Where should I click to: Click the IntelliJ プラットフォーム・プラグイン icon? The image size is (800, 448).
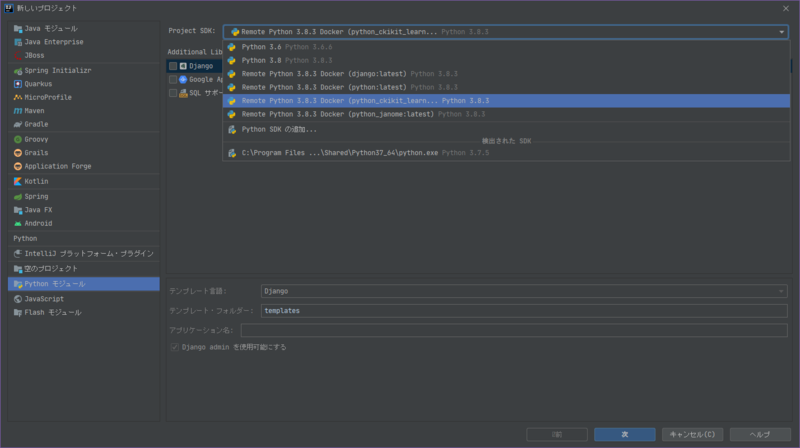click(18, 254)
